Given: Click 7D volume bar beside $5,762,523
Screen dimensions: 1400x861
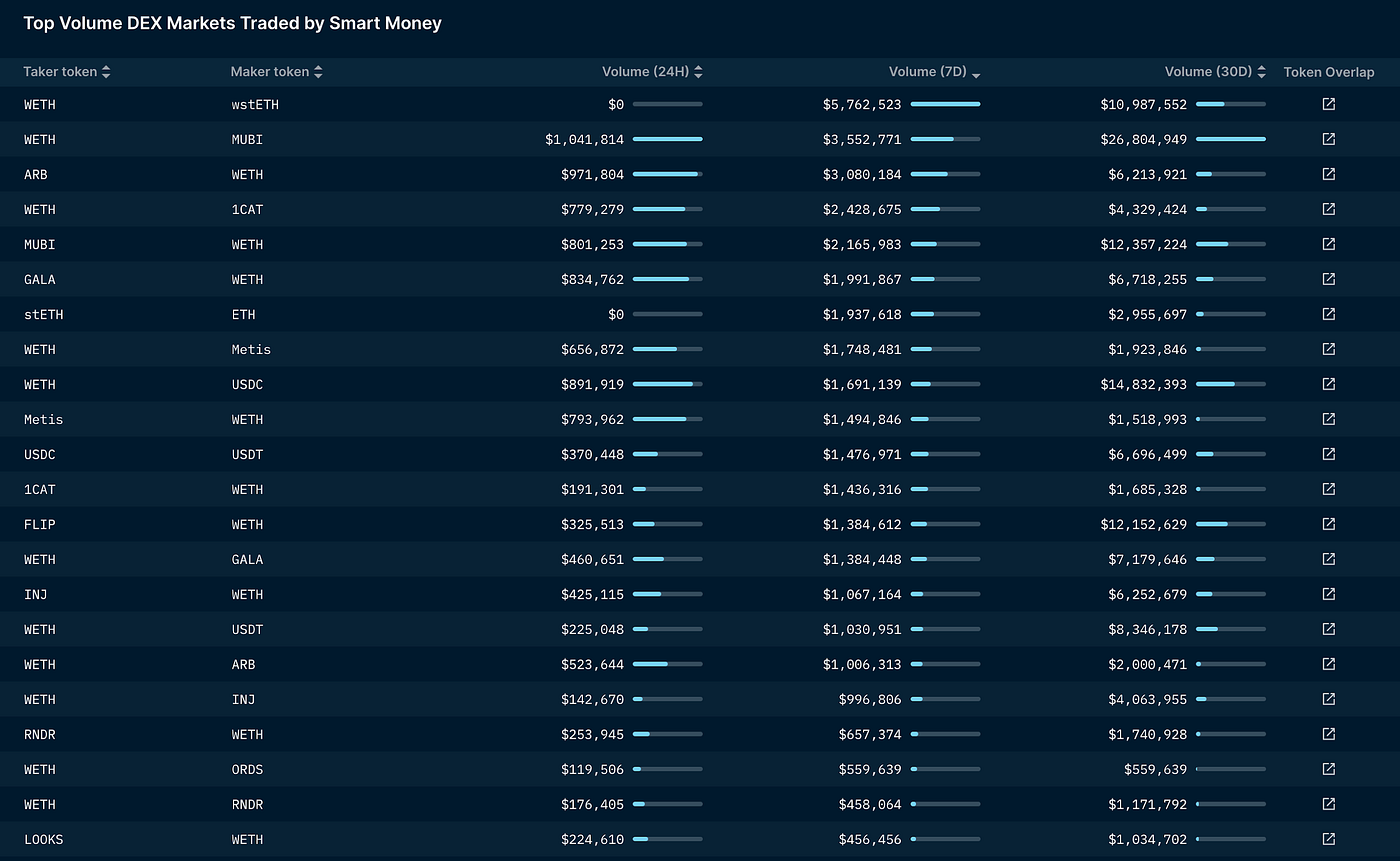Looking at the screenshot, I should (946, 104).
